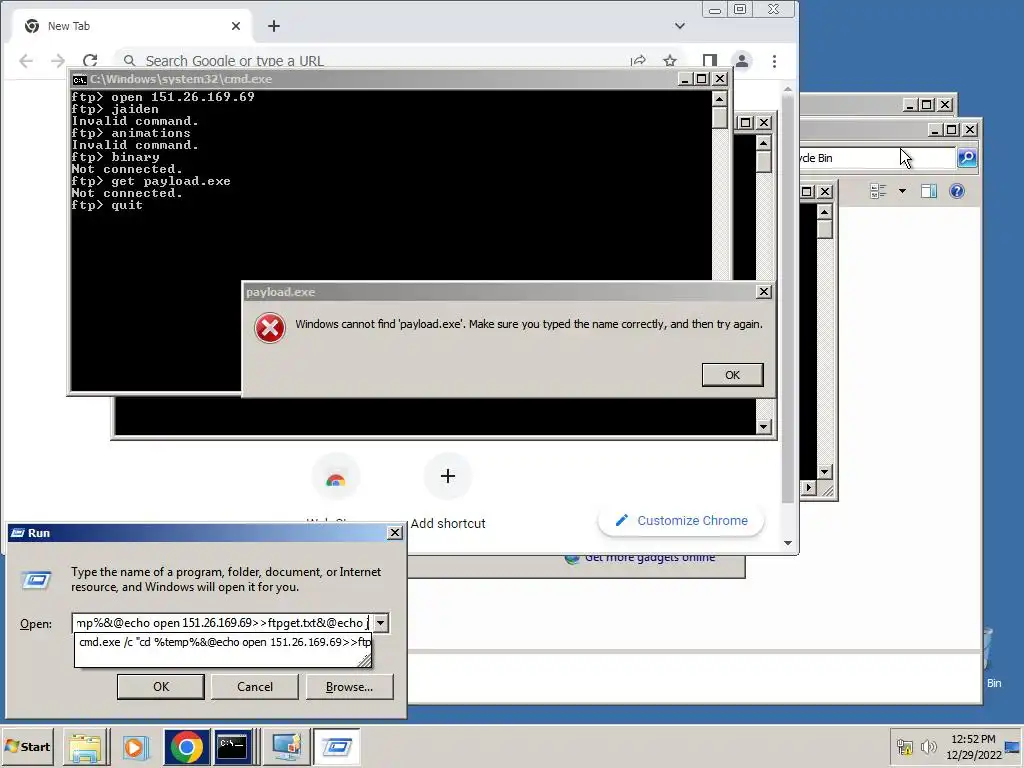
Task: Toggle preview pane in Recycle Bin window
Action: (929, 191)
